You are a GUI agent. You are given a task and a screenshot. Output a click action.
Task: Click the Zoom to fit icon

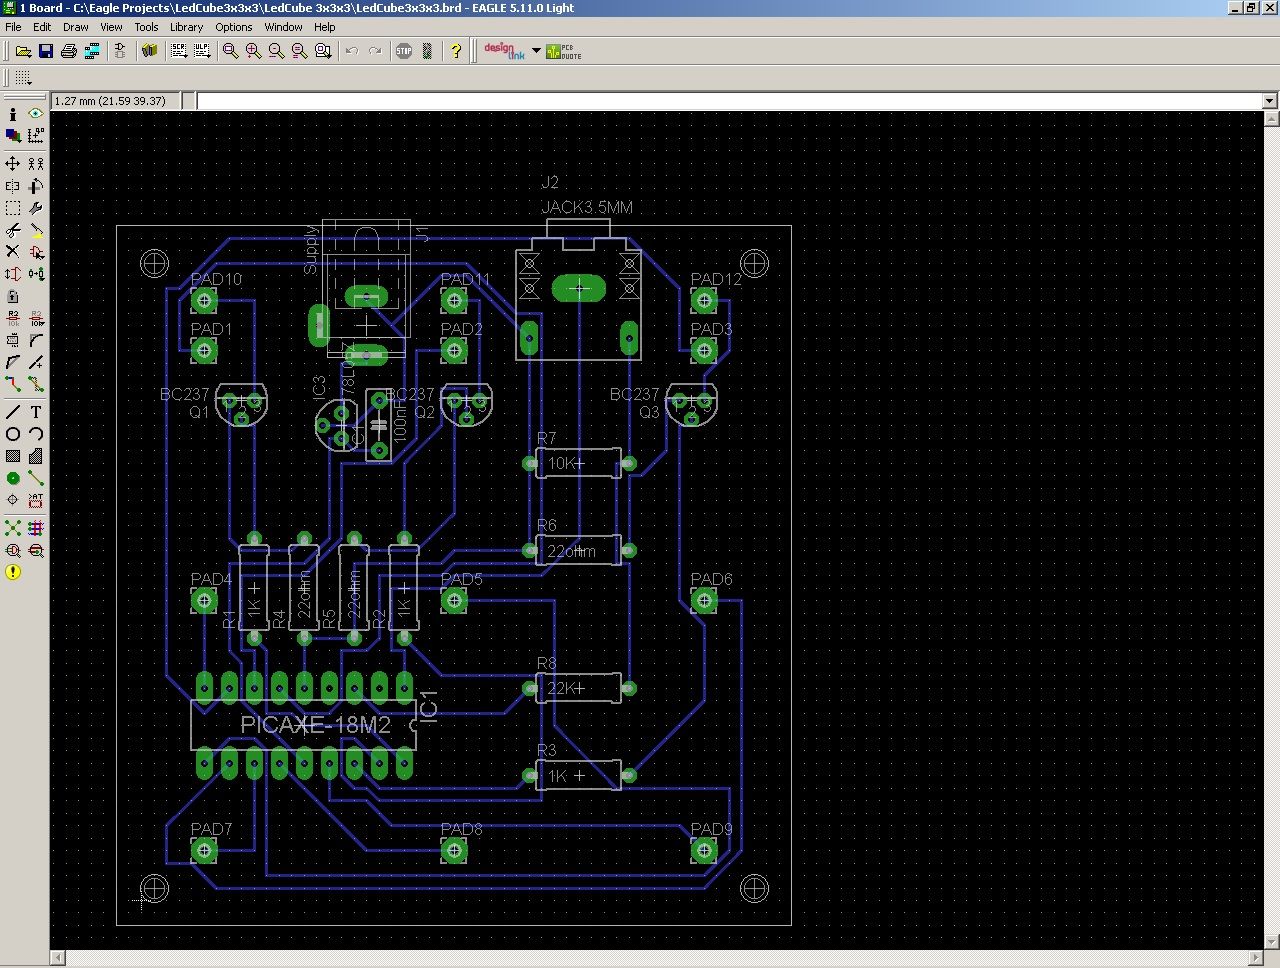tap(231, 51)
